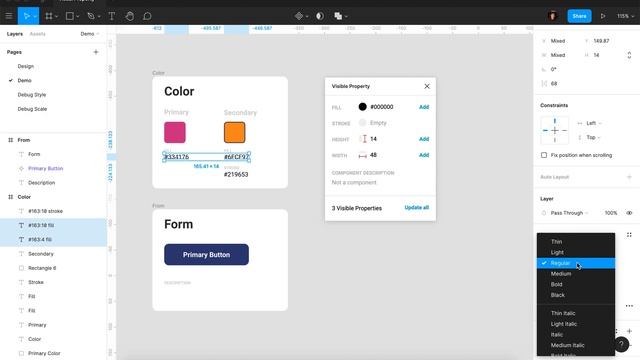This screenshot has width=640, height=360.
Task: Choose Thin Italic font style
Action: pos(576,313)
